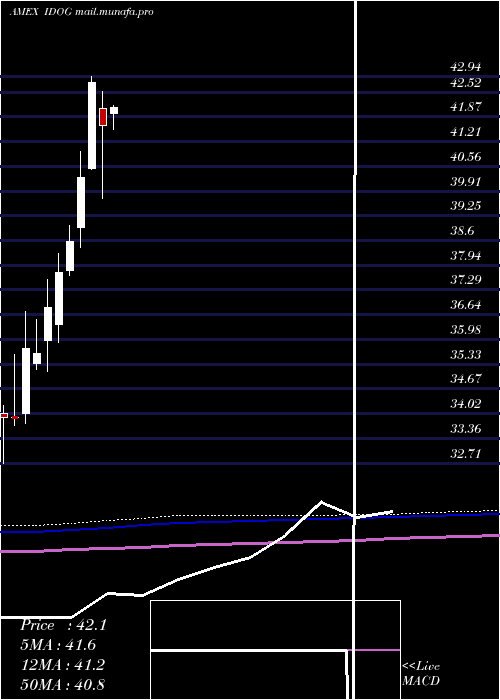Click the 50MA : 40.8 readout
The width and height of the screenshot is (500, 700).
(63, 684)
